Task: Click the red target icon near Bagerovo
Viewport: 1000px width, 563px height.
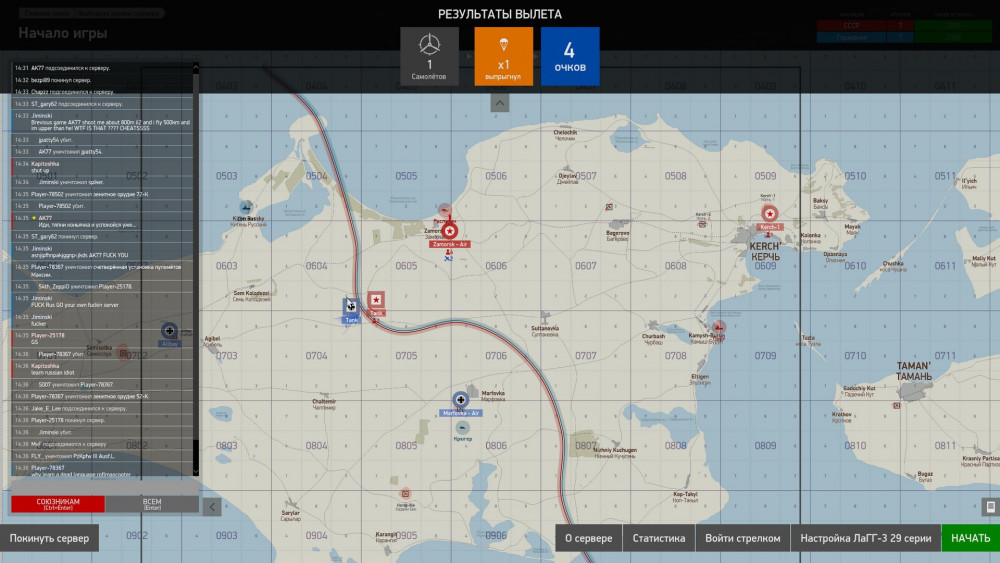Action: coord(609,207)
